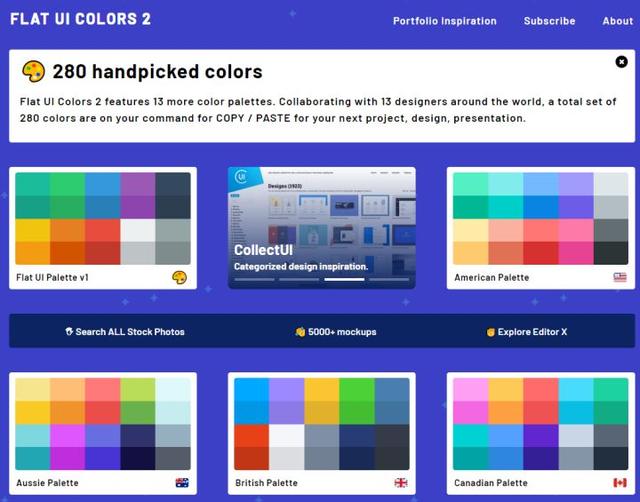Open Aussie Palette title
This screenshot has width=640, height=502.
coord(47,483)
